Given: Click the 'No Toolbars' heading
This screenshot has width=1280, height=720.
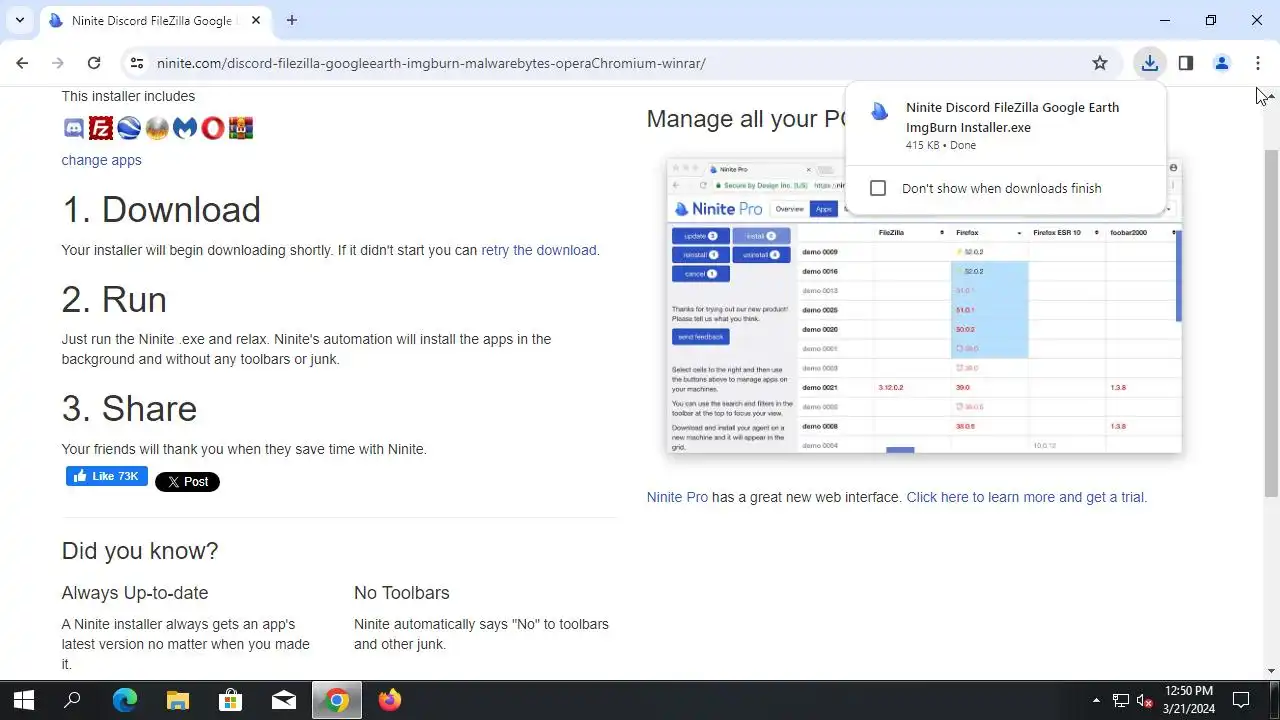Looking at the screenshot, I should 402,593.
